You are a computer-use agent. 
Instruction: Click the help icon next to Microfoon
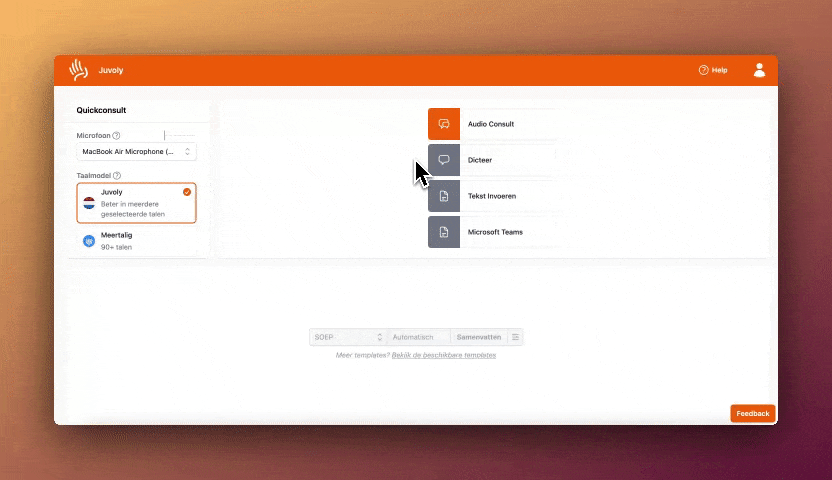tap(117, 136)
